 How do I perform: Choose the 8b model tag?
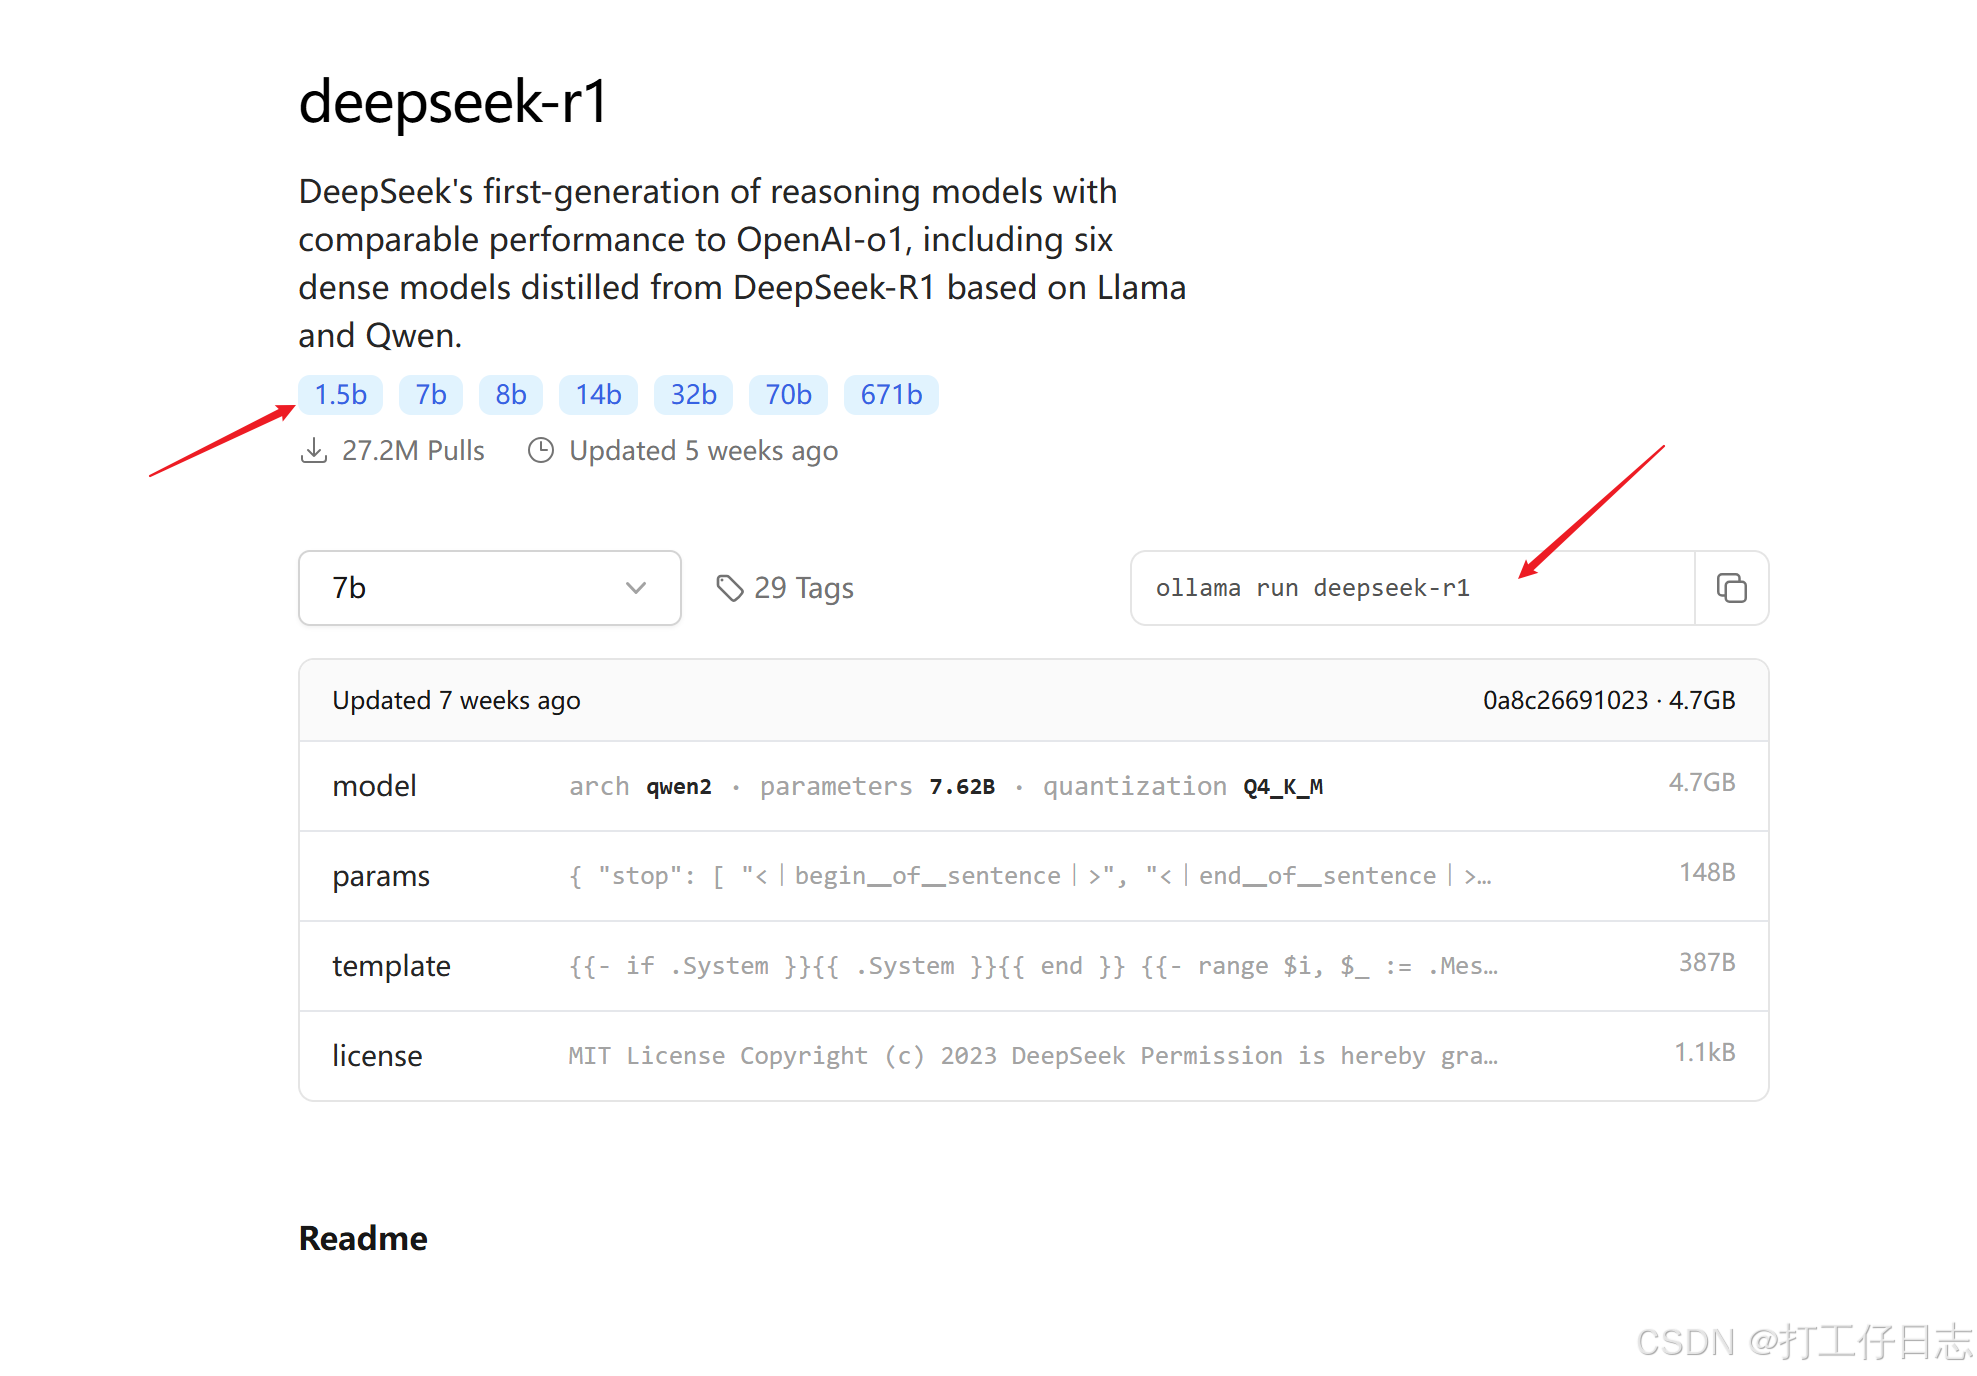click(x=510, y=395)
